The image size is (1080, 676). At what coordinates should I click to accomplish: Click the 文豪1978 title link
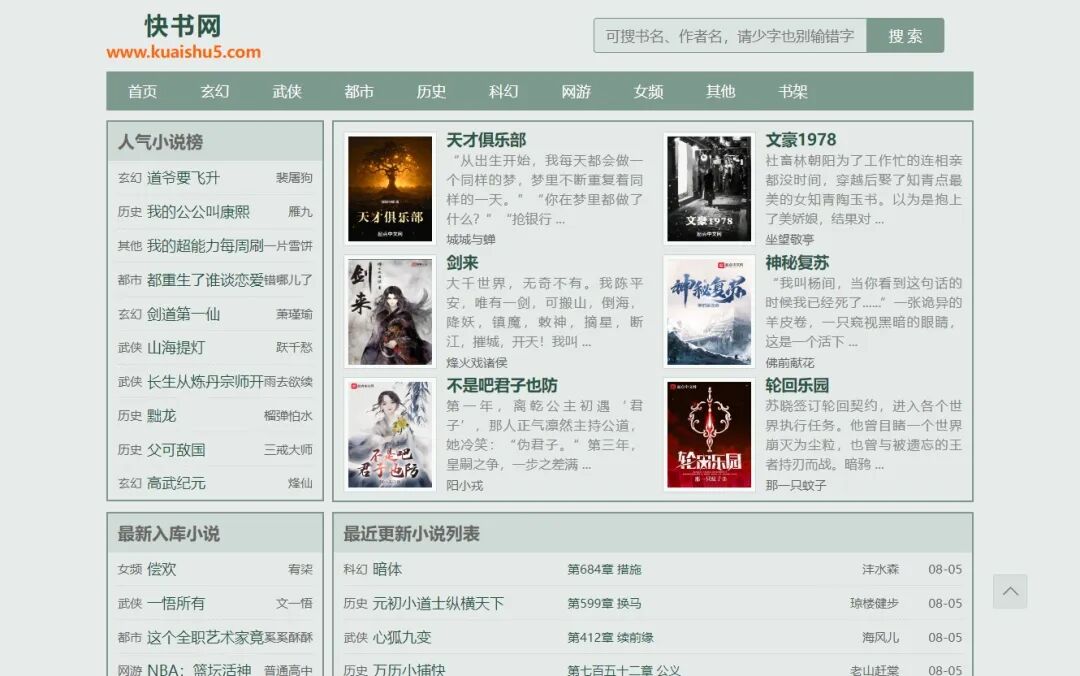click(x=800, y=140)
